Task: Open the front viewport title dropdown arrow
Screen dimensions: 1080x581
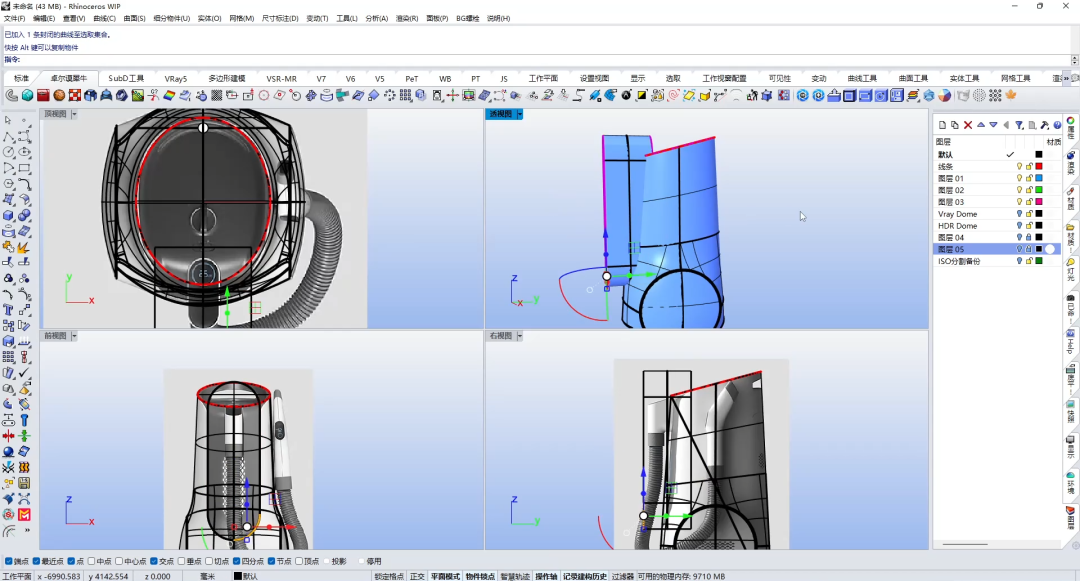Action: click(74, 336)
